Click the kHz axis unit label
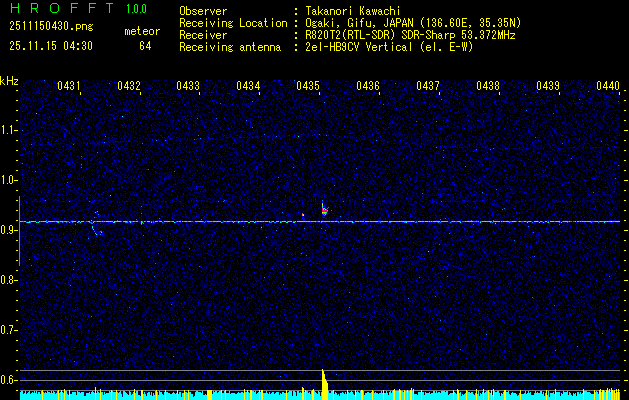629x400 pixels. coord(9,81)
